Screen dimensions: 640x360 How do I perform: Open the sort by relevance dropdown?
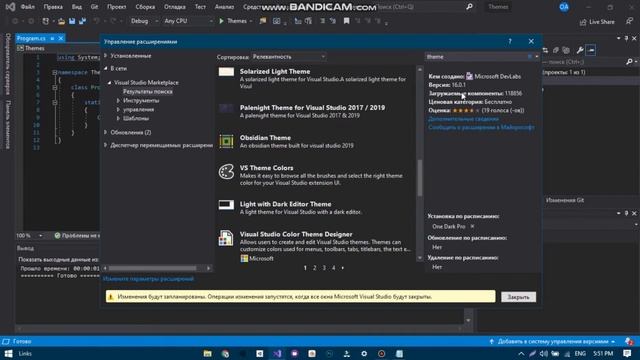tap(289, 57)
